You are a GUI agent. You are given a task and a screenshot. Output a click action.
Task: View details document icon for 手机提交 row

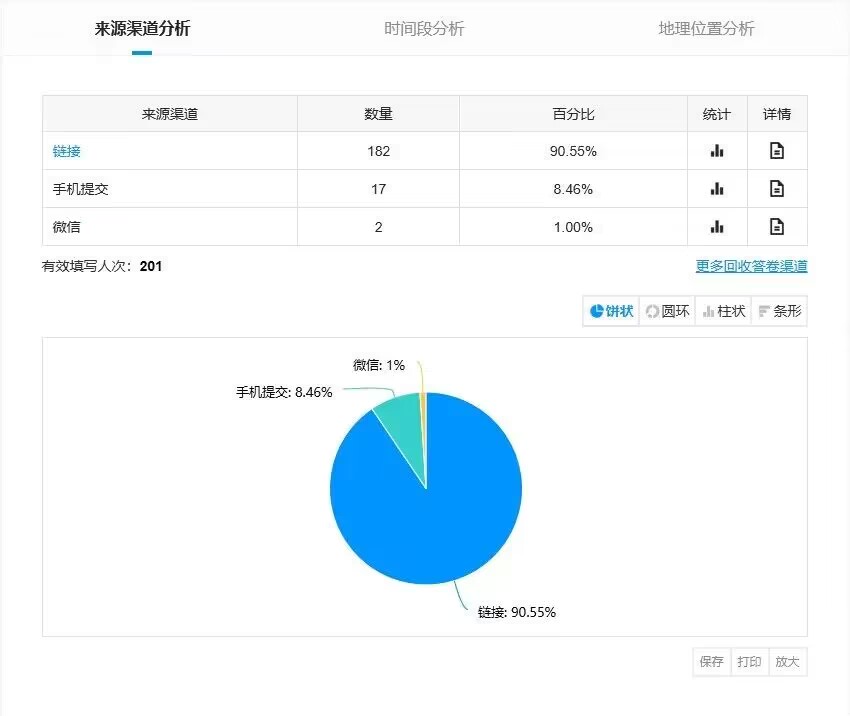pos(777,189)
